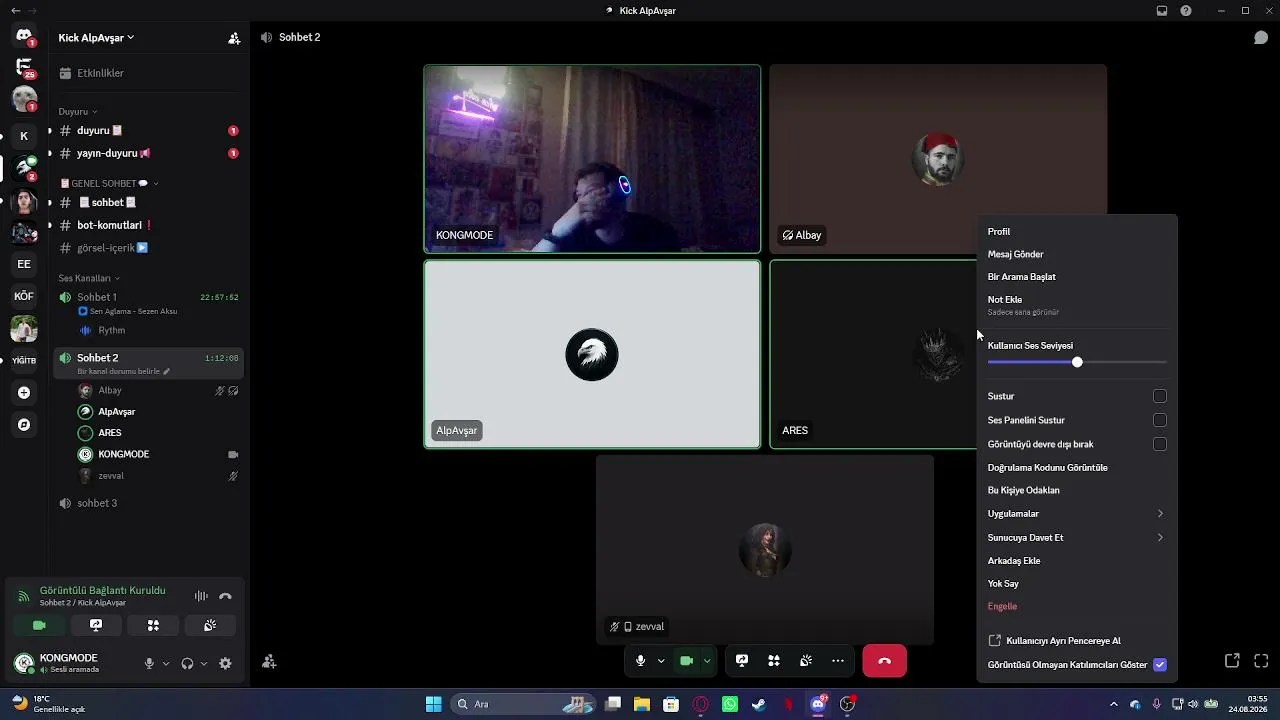Show chat using top-right speech bubble icon
The height and width of the screenshot is (720, 1280).
(x=1261, y=38)
